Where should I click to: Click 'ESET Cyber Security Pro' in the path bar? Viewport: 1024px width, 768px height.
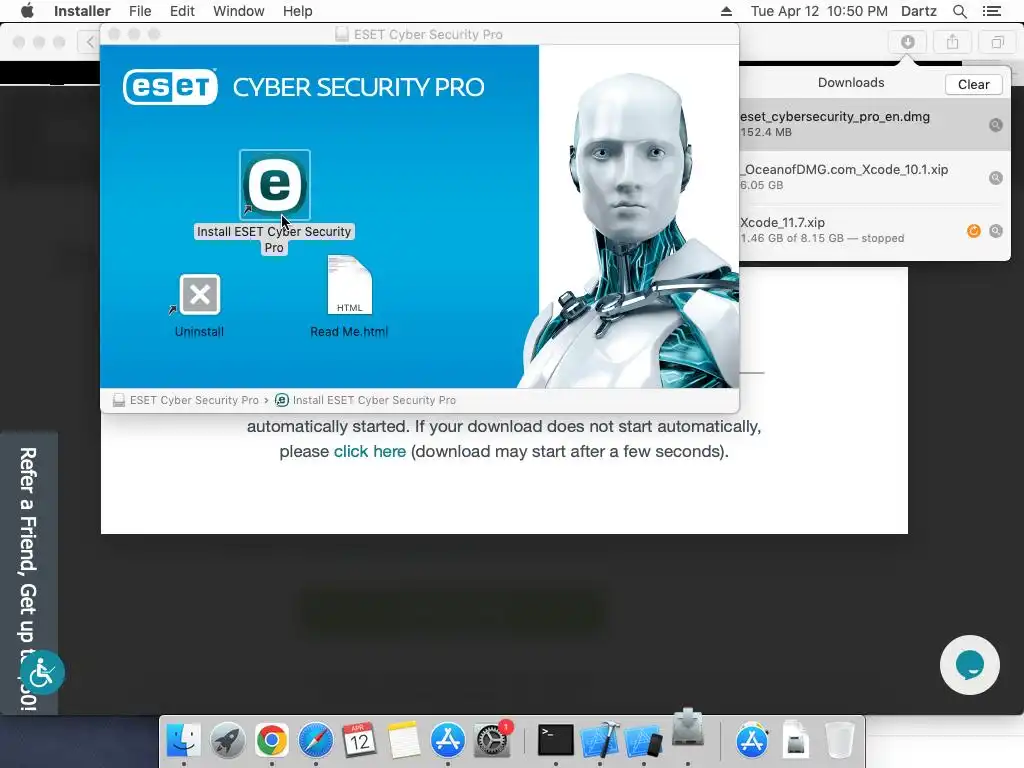pos(186,400)
